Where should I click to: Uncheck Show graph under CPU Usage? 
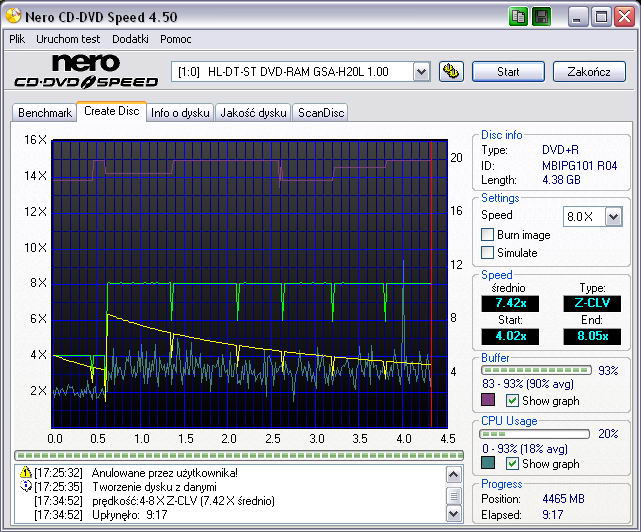[x=513, y=464]
